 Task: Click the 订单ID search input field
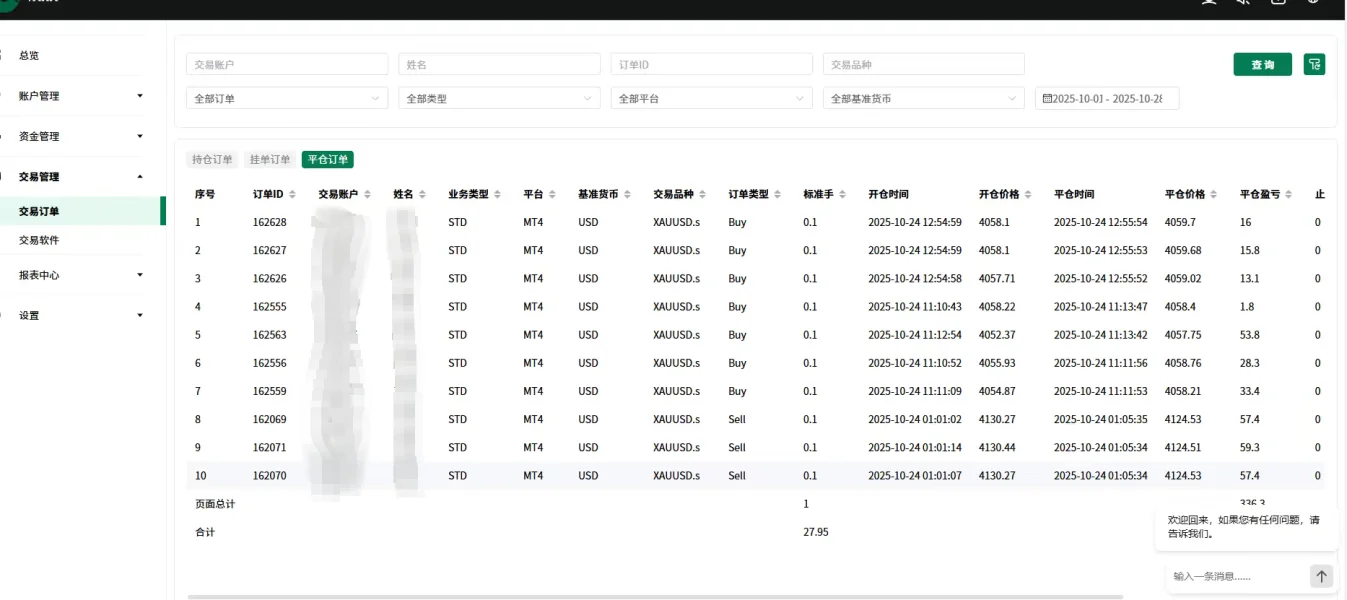pos(711,64)
